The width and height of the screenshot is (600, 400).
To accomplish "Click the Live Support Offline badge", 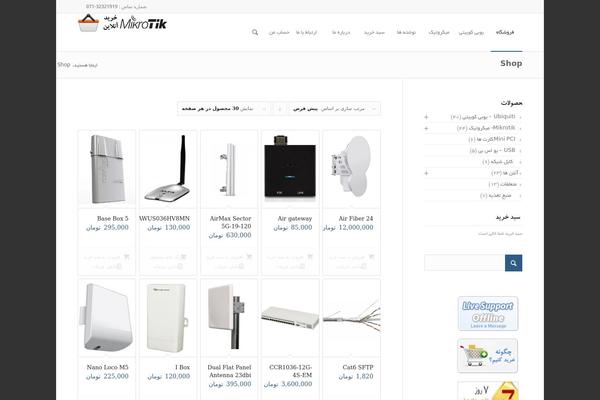I will [x=488, y=313].
